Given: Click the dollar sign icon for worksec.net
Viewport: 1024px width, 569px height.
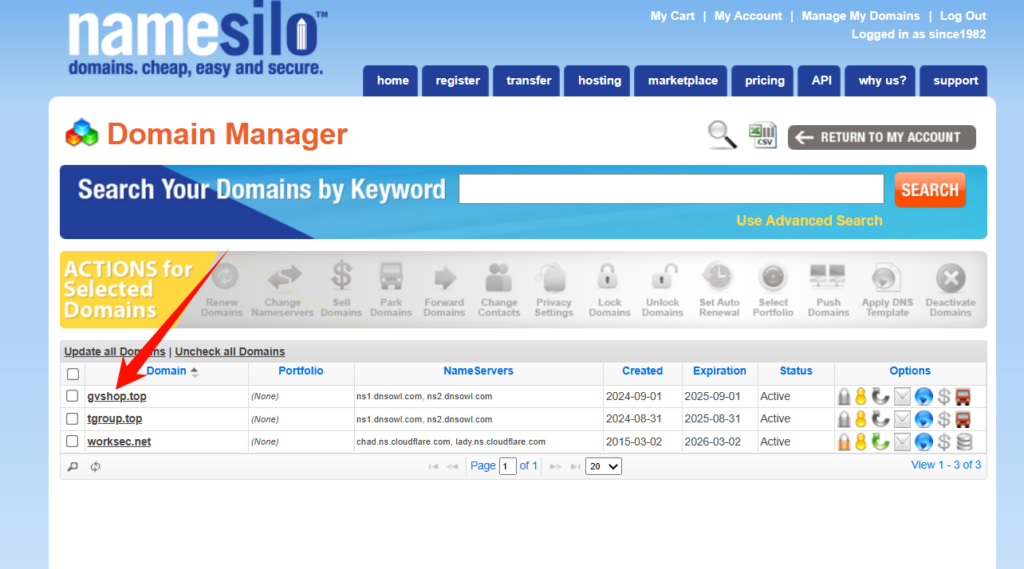Looking at the screenshot, I should coord(944,442).
